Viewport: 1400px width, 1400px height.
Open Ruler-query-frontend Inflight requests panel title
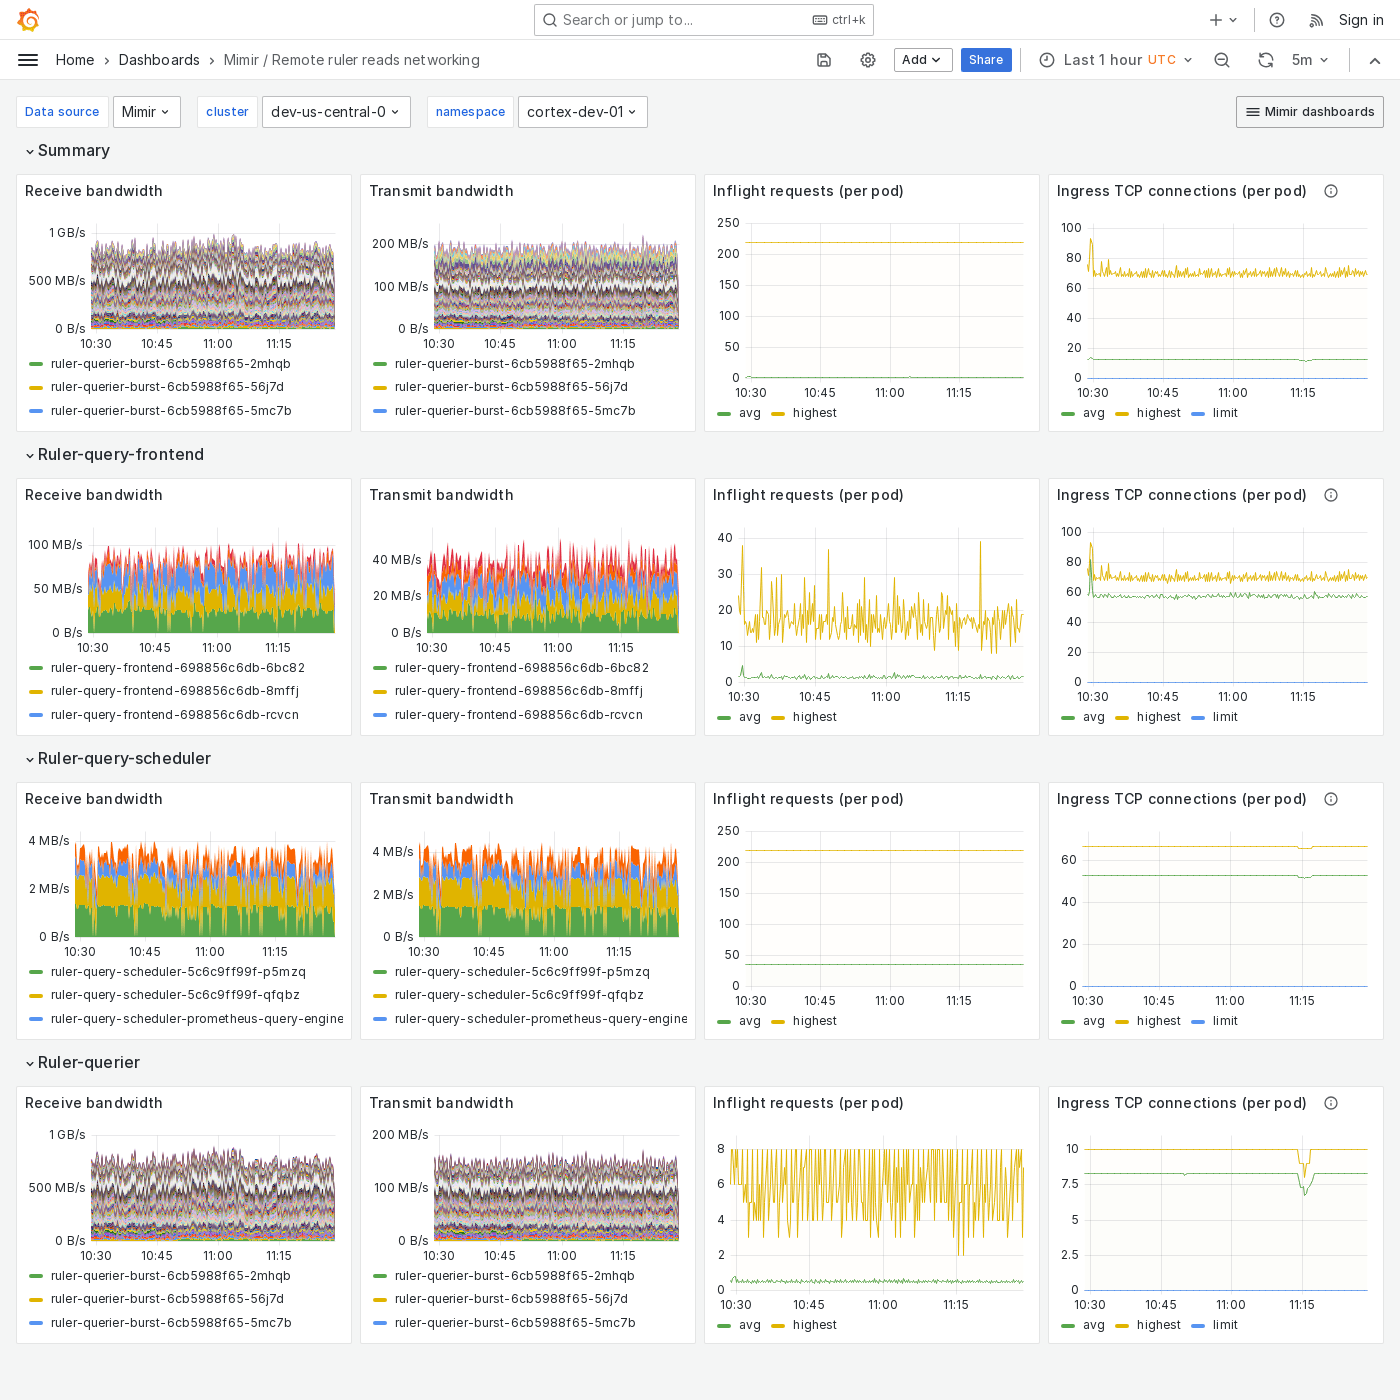pyautogui.click(x=808, y=495)
